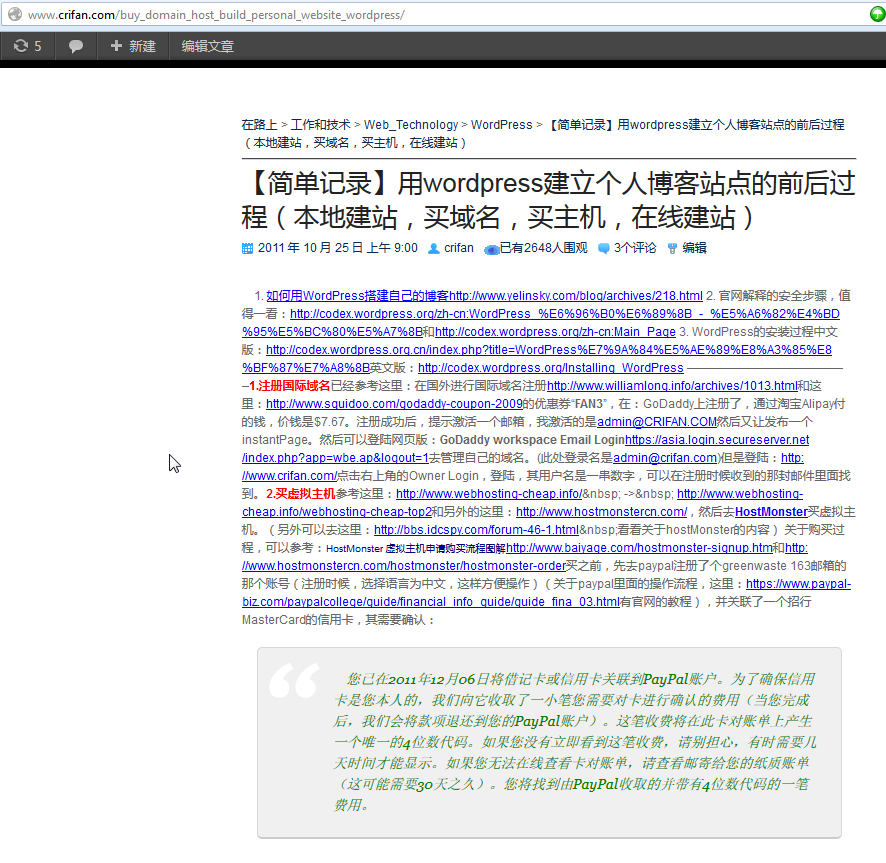Click the pin icon beside 编辑

click(x=672, y=248)
